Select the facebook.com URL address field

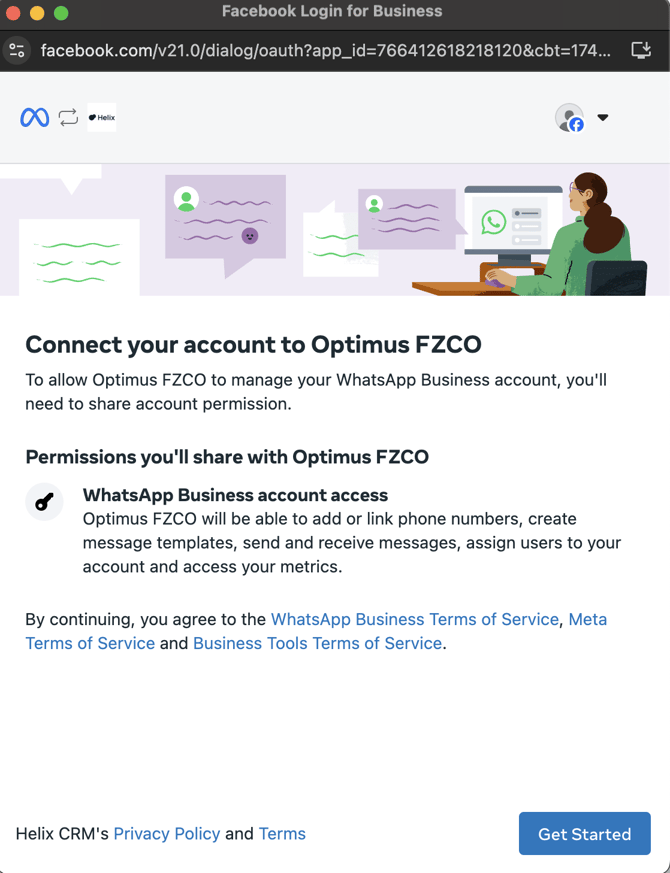(x=325, y=50)
